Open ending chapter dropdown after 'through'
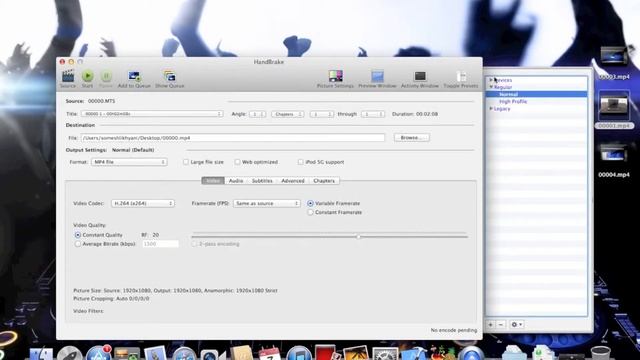Screen dimensions: 640x360 pos(373,114)
